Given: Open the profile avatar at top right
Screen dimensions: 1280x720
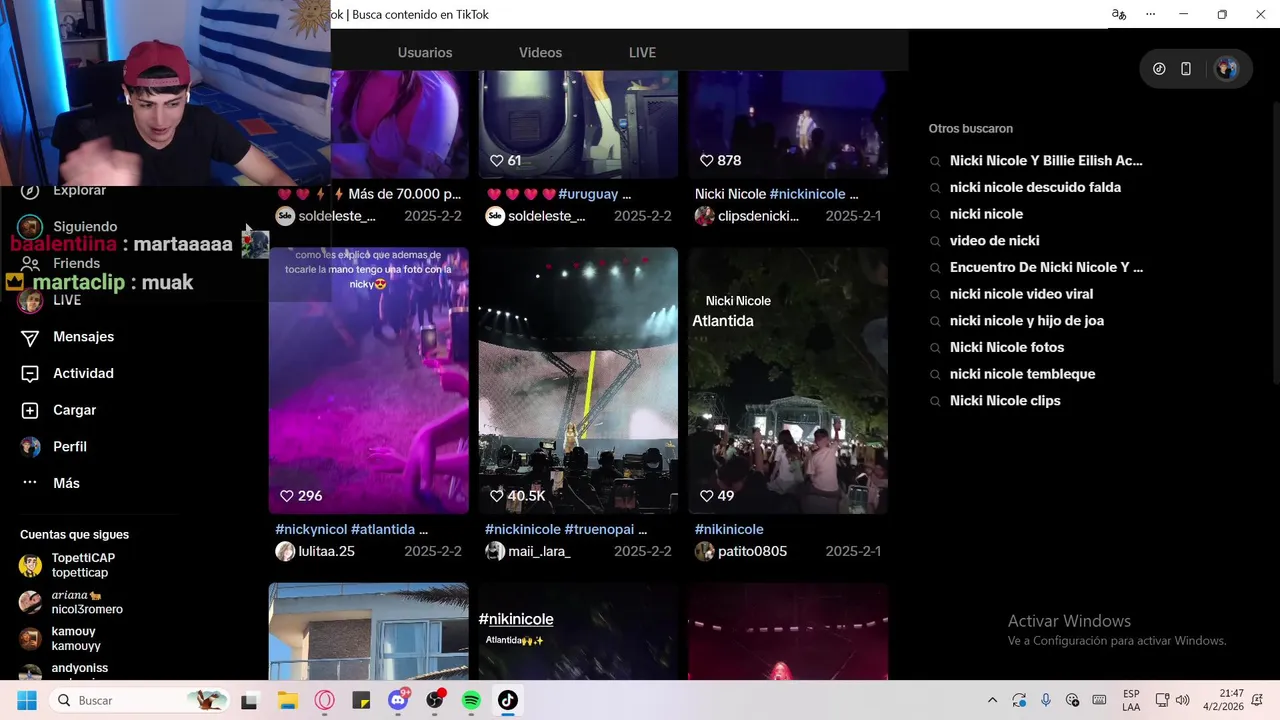Looking at the screenshot, I should (x=1226, y=69).
